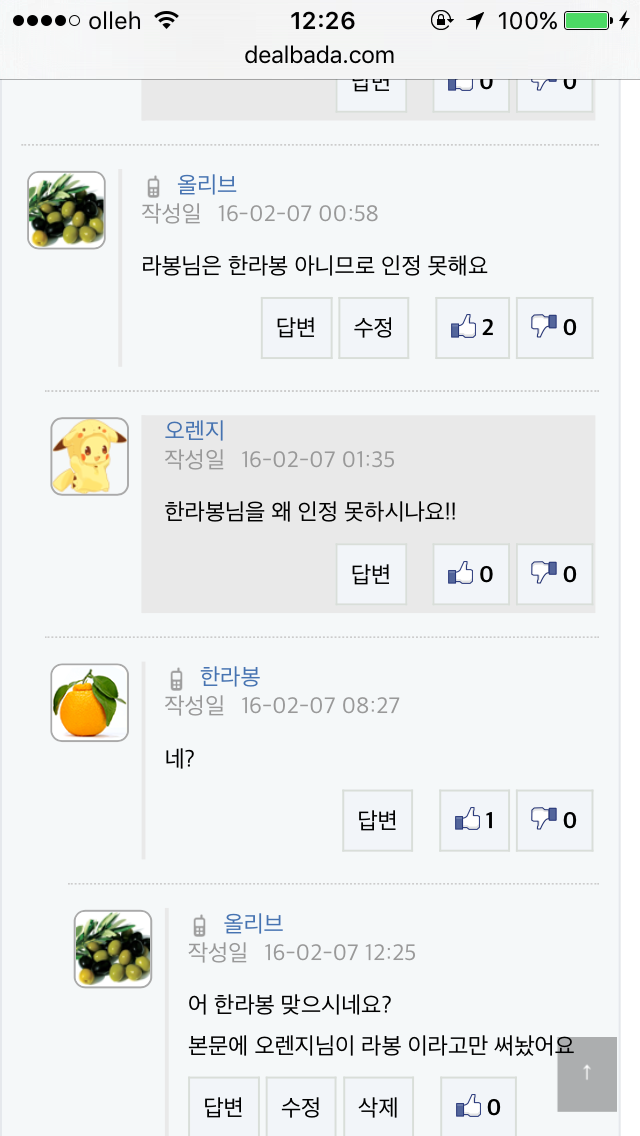Screen dimensions: 640x1136
Task: Tap 오렌지's Pikachu avatar thumbnail
Action: (90, 456)
